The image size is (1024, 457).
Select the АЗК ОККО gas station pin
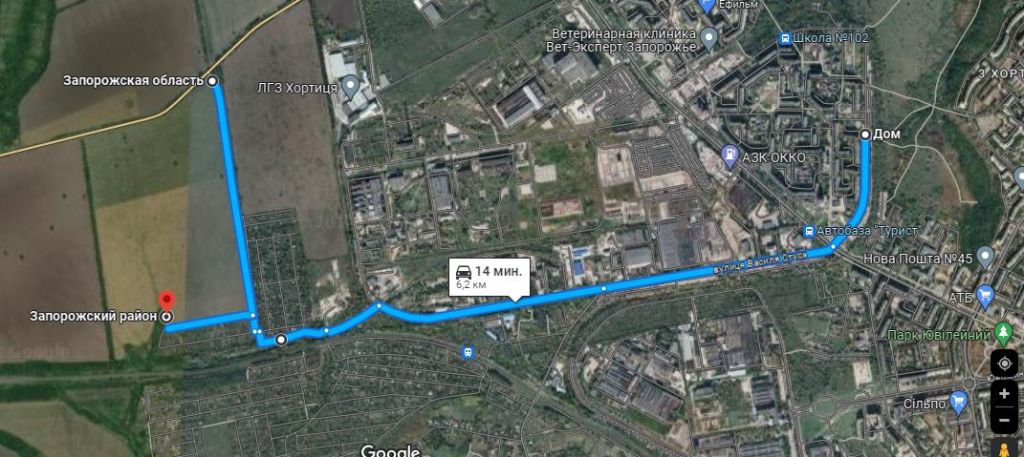(x=729, y=157)
